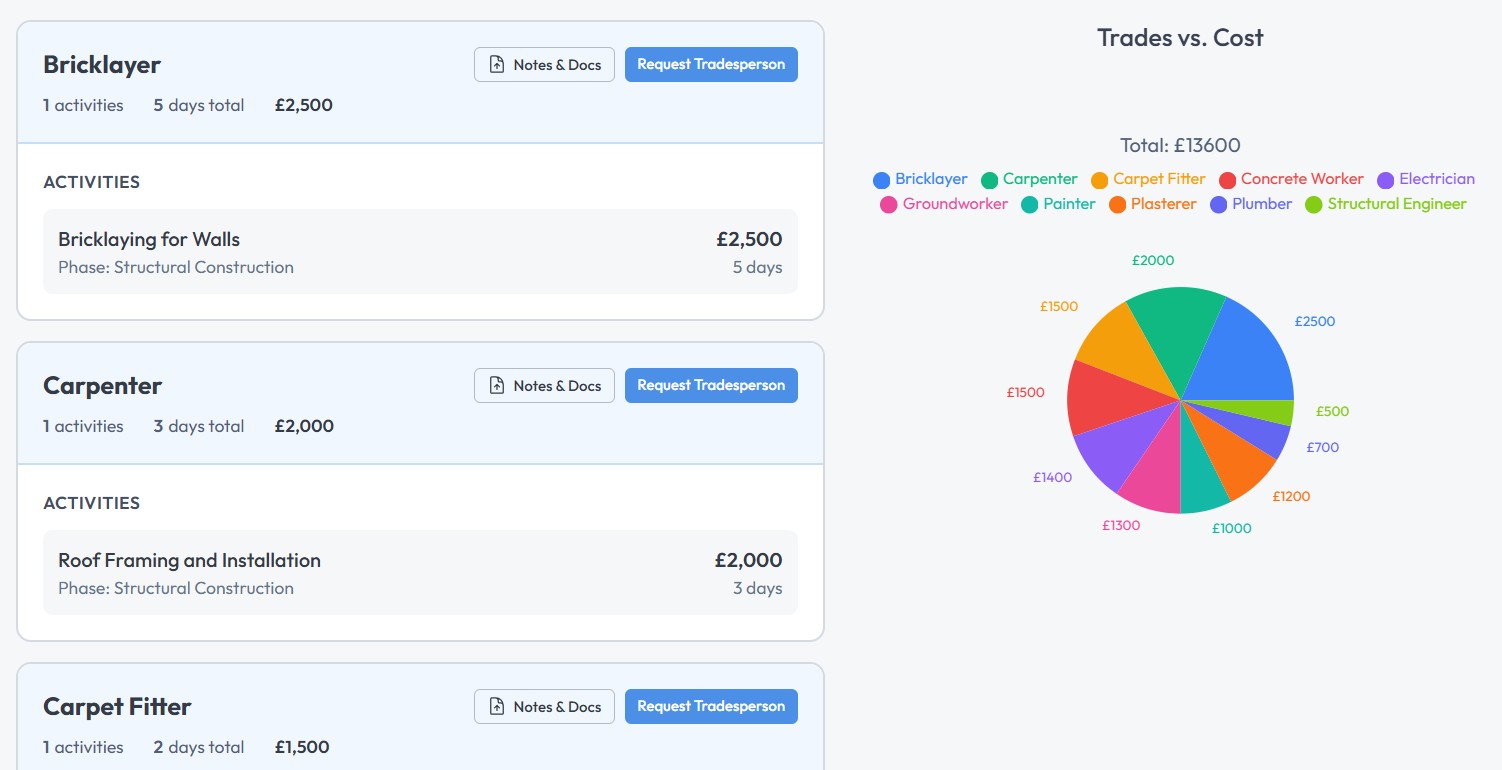The width and height of the screenshot is (1502, 770).
Task: Click Roof Framing and Installation activity row
Action: pos(420,573)
